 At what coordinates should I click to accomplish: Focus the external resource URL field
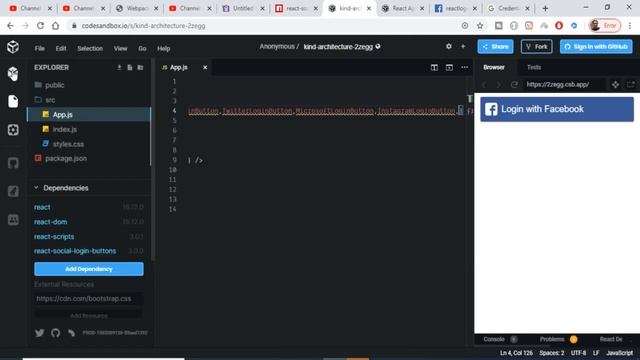tap(89, 299)
